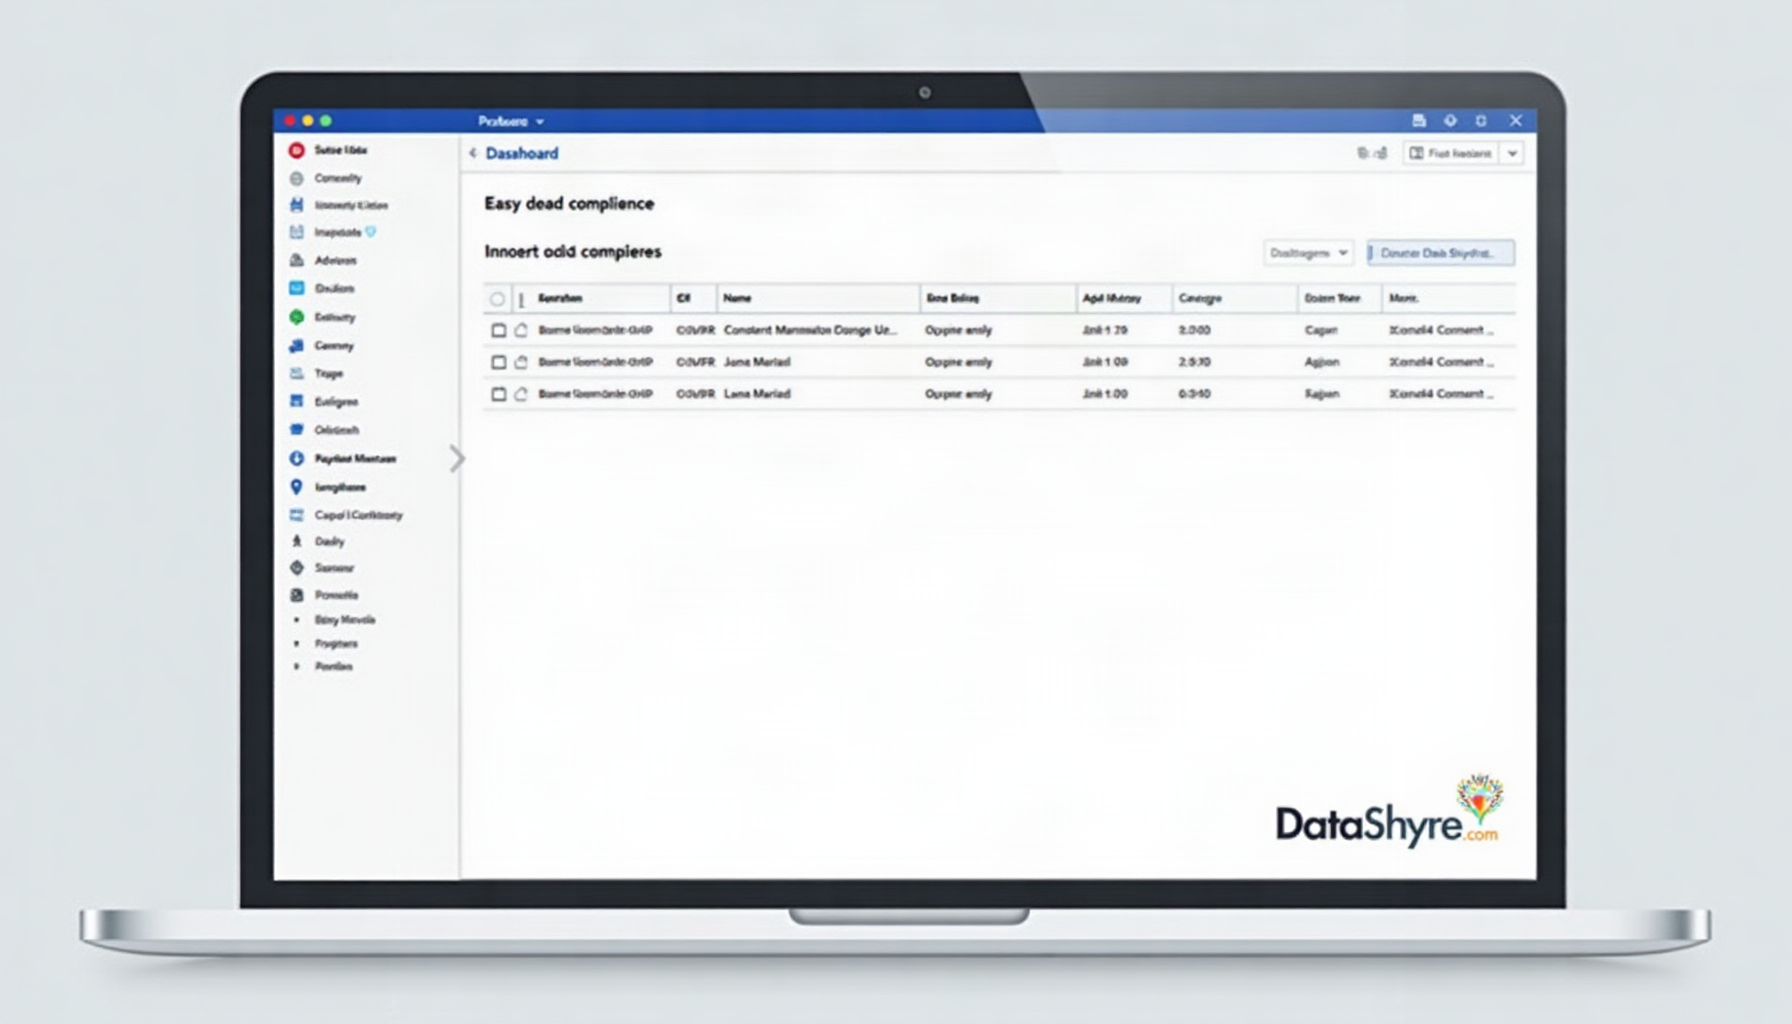Check the box on the Constent Mamnaton row

tap(498, 330)
